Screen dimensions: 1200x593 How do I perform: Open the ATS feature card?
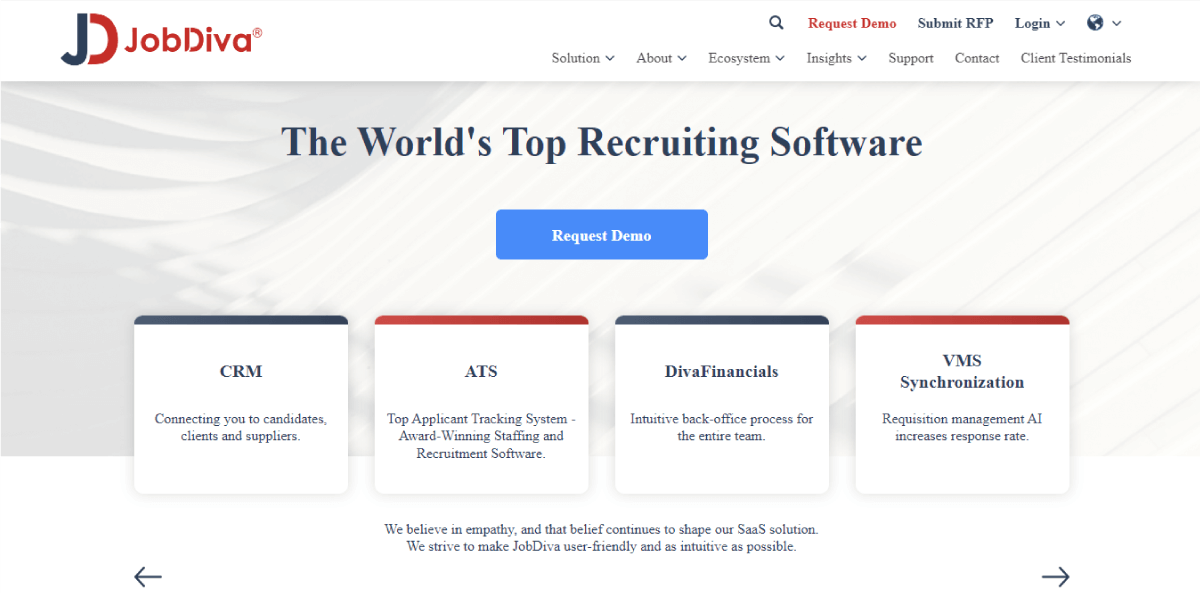(481, 404)
